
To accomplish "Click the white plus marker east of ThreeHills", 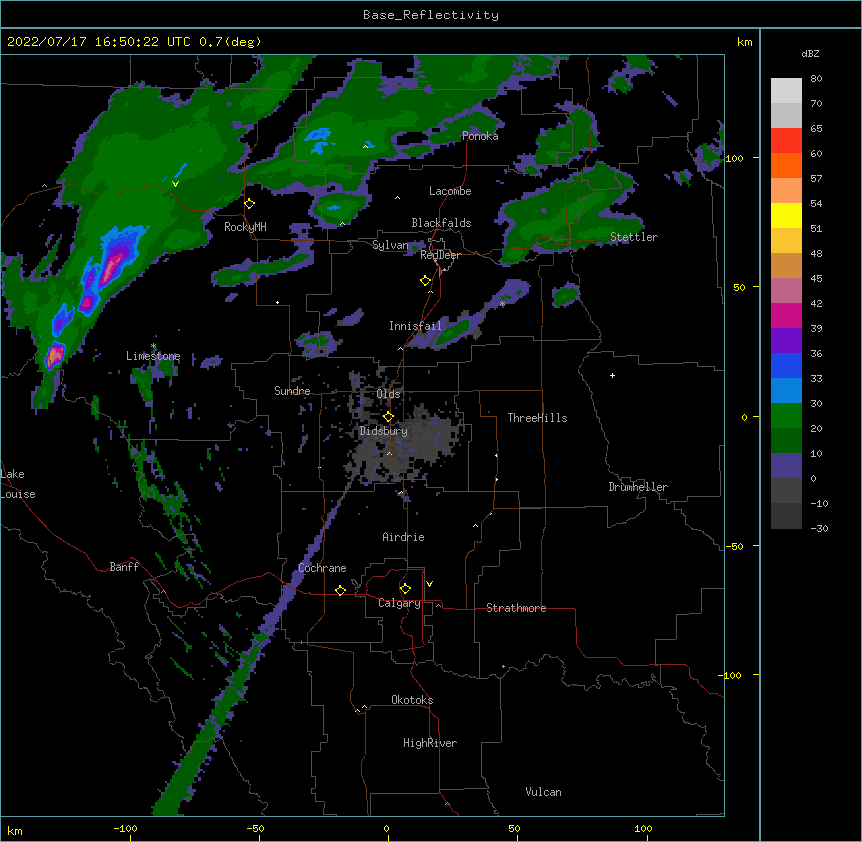I will point(612,375).
